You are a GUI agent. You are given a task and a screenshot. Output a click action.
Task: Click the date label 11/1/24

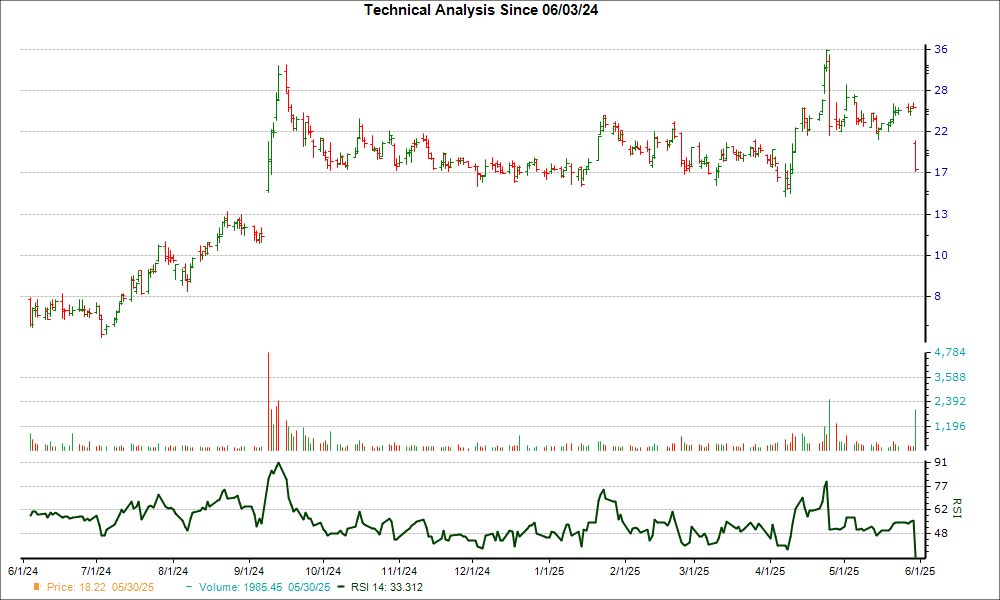click(x=399, y=571)
